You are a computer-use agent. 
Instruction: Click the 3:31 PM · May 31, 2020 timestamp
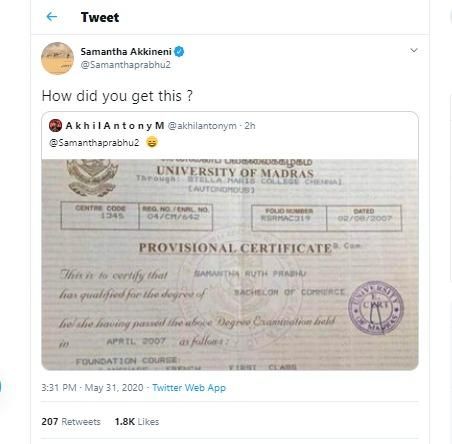[x=92, y=388]
